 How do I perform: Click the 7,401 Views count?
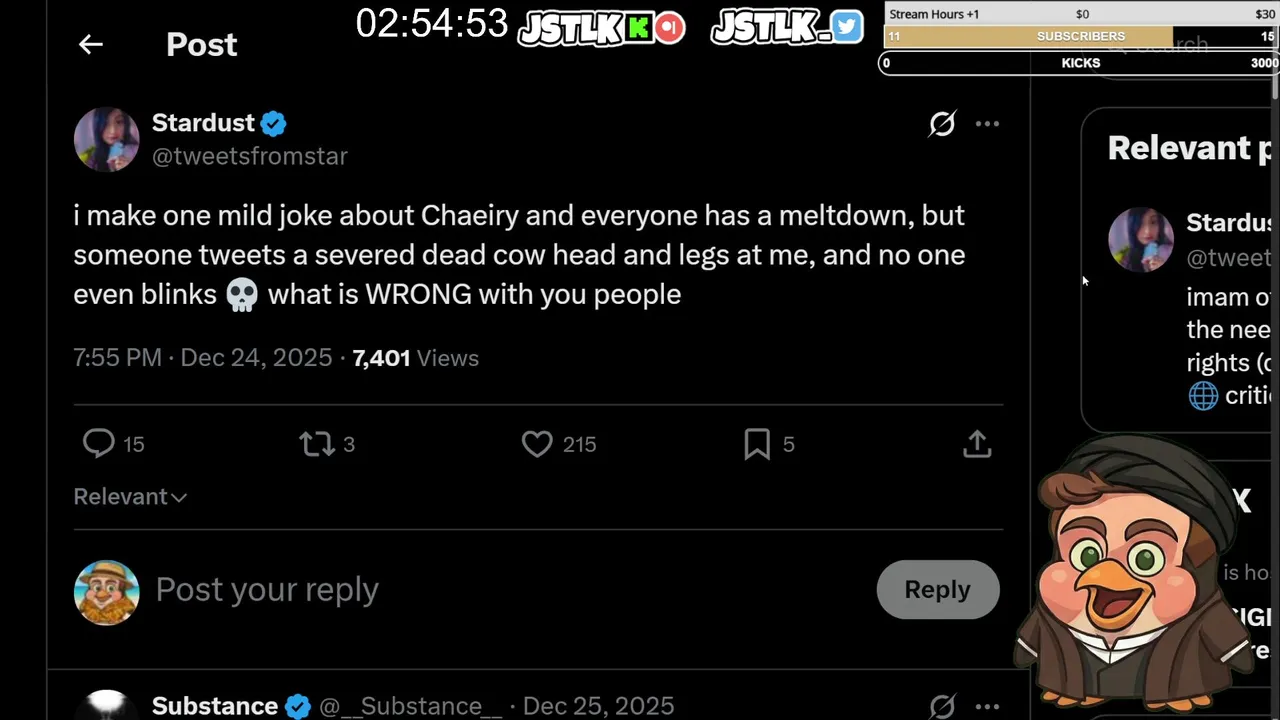coord(415,358)
